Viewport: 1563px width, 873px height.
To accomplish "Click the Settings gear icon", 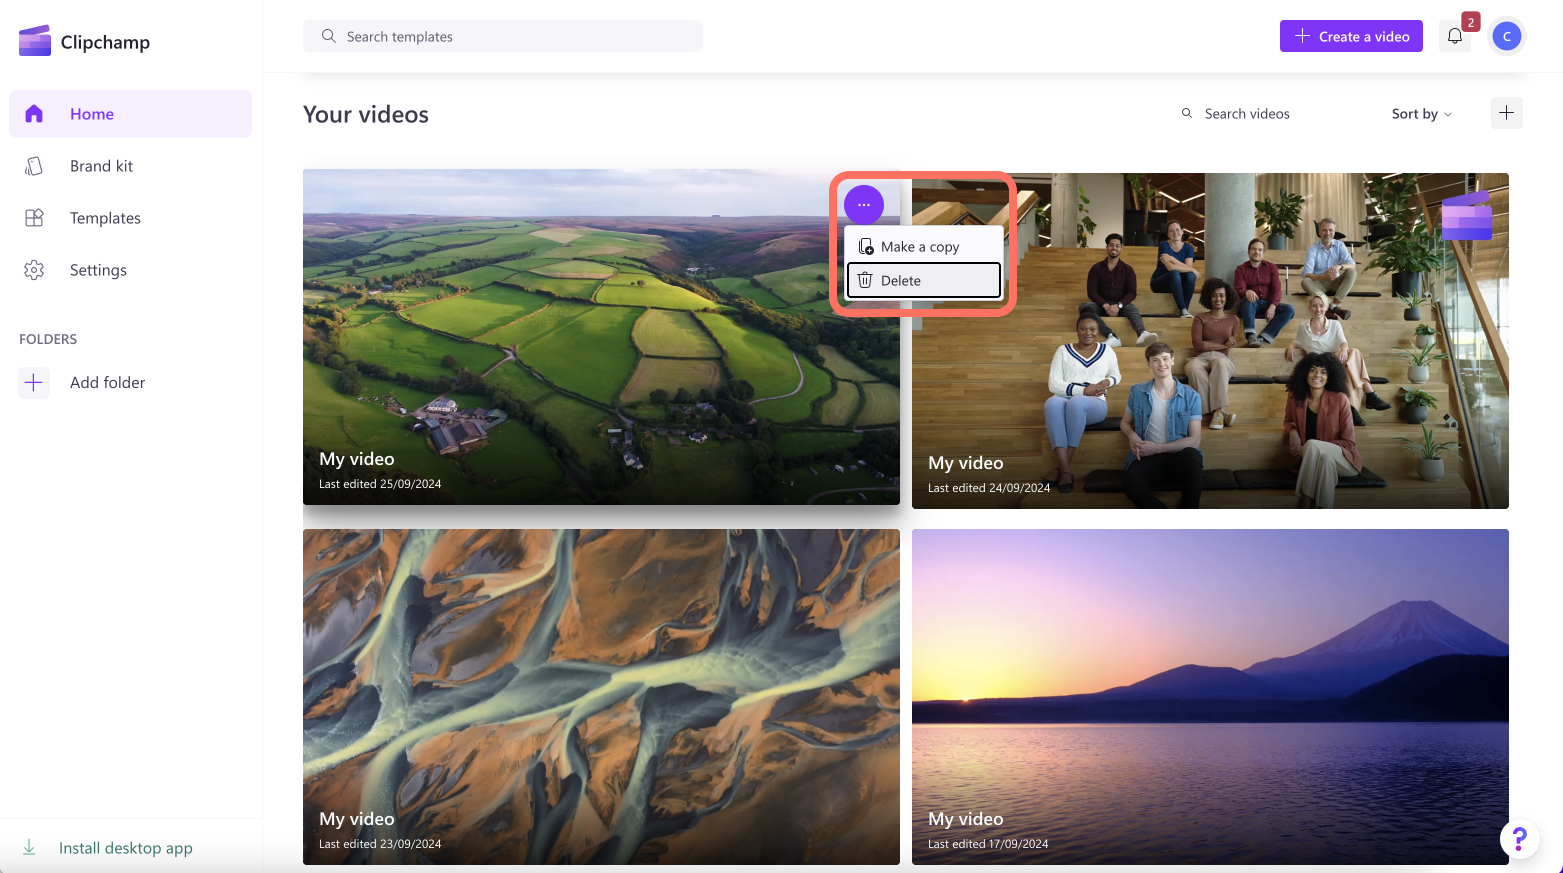I will point(34,270).
